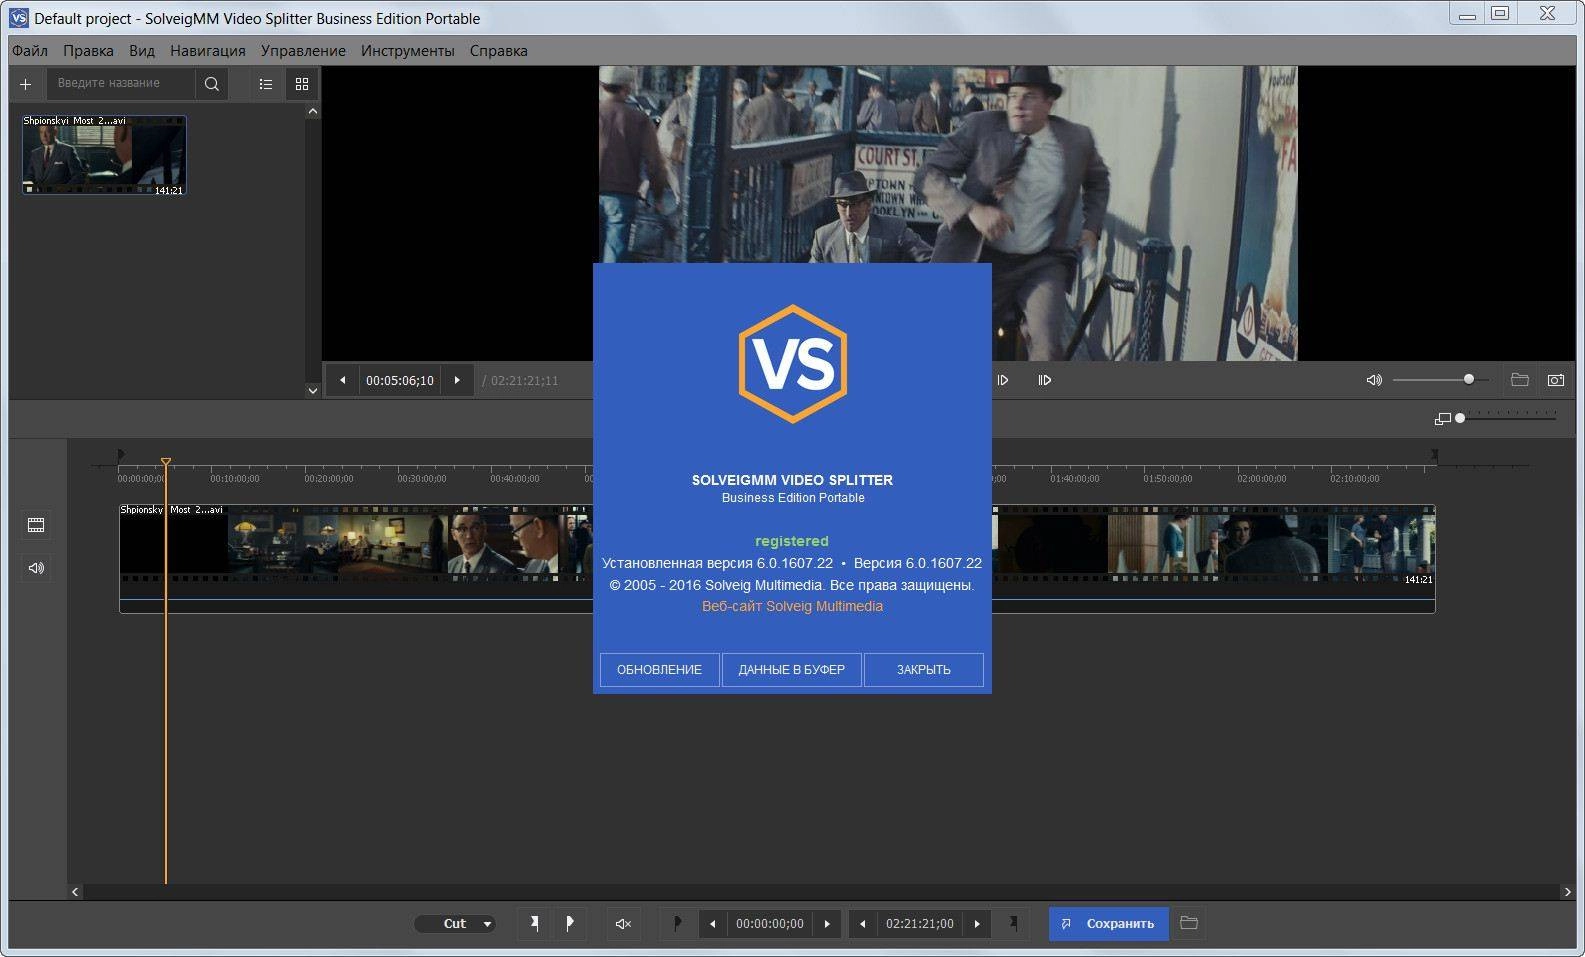Open the Правка menu
1585x957 pixels.
pos(88,51)
